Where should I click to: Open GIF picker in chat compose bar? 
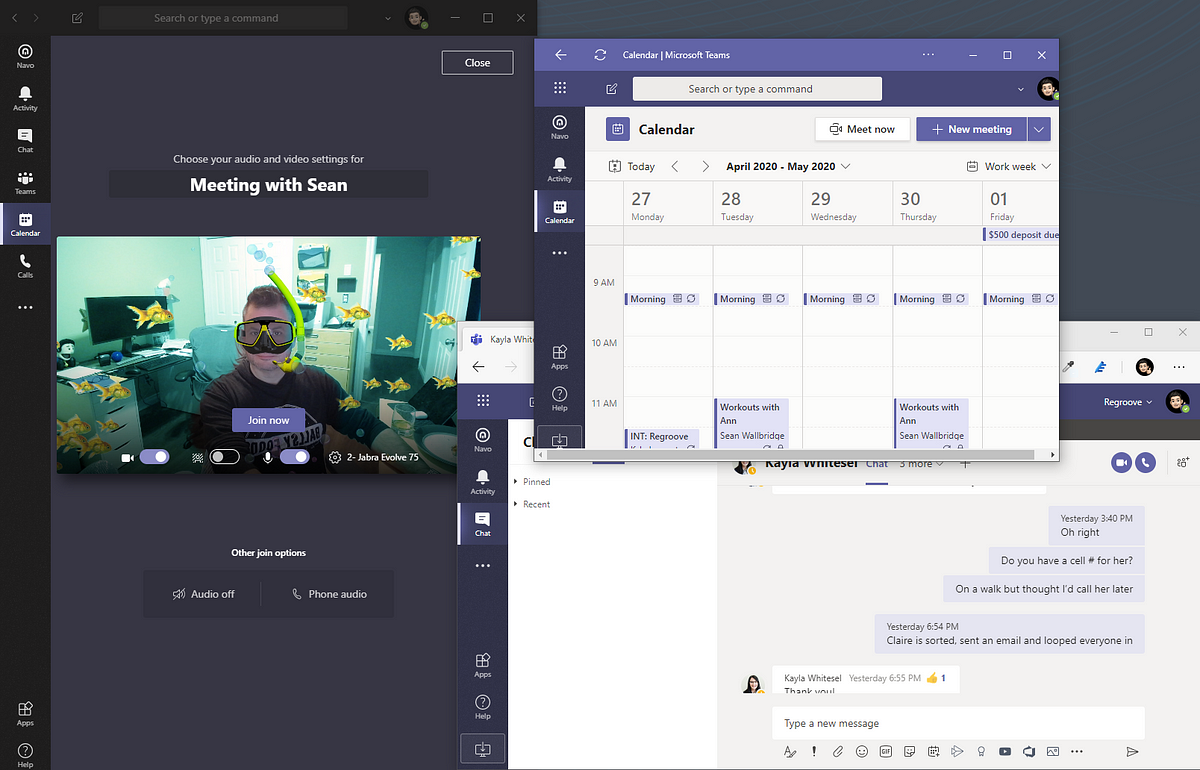coord(886,751)
